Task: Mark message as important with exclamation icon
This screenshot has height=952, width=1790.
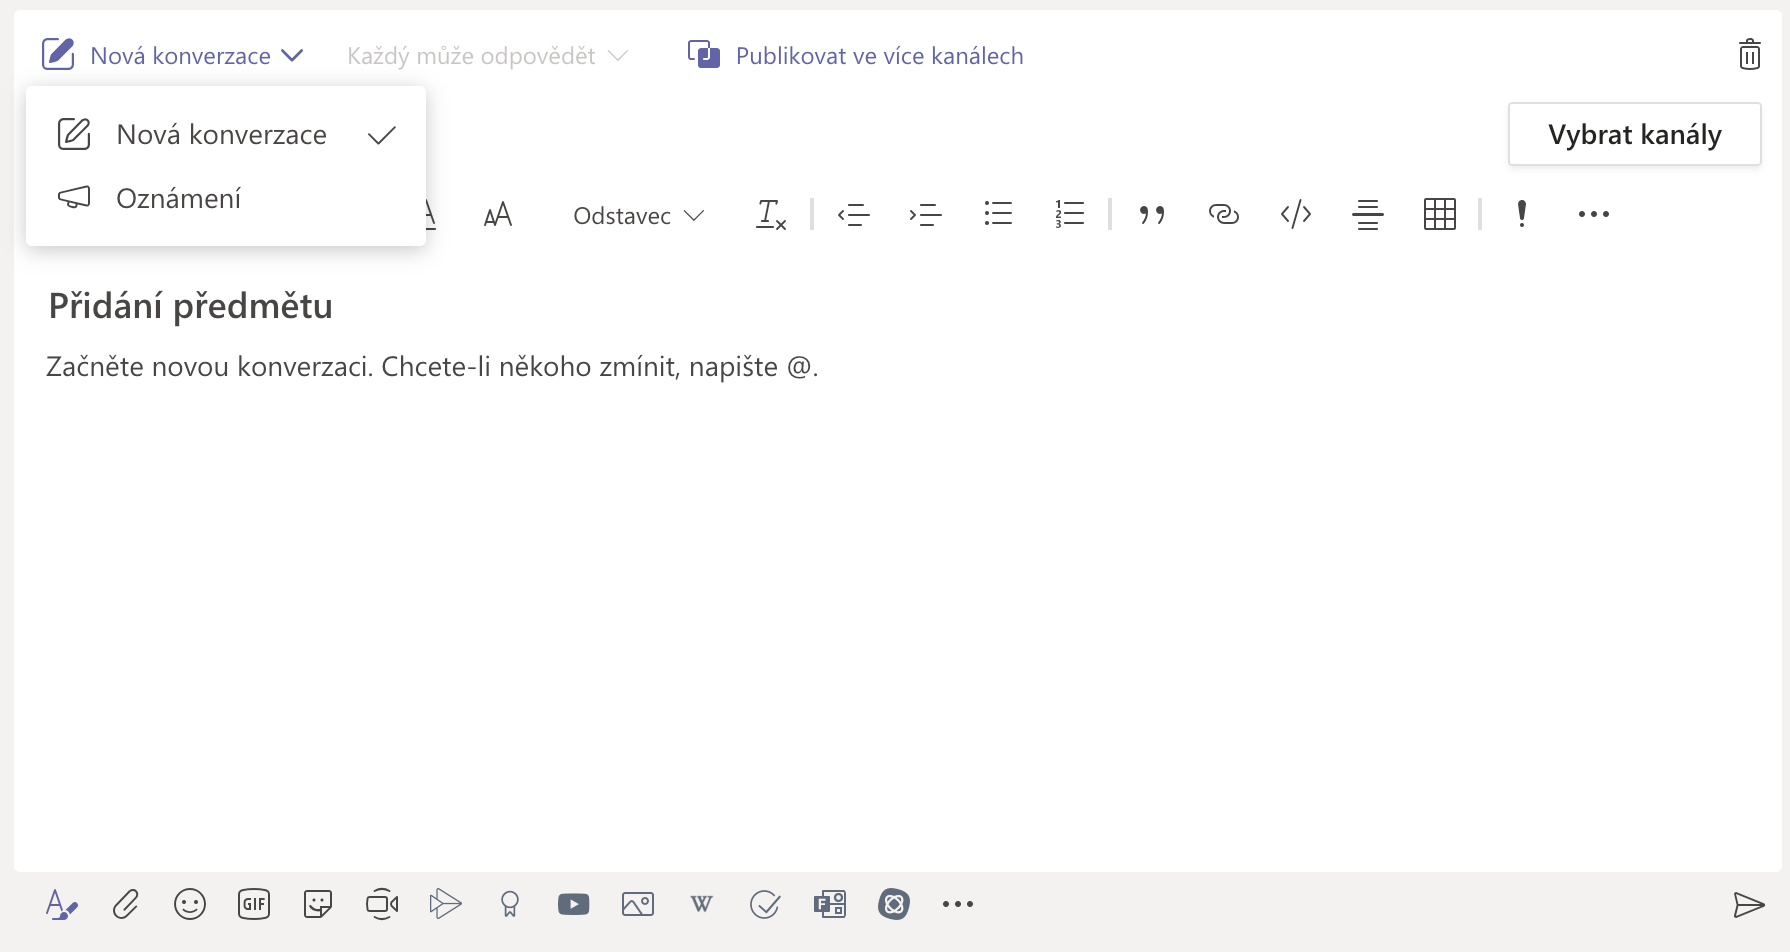Action: pyautogui.click(x=1521, y=214)
